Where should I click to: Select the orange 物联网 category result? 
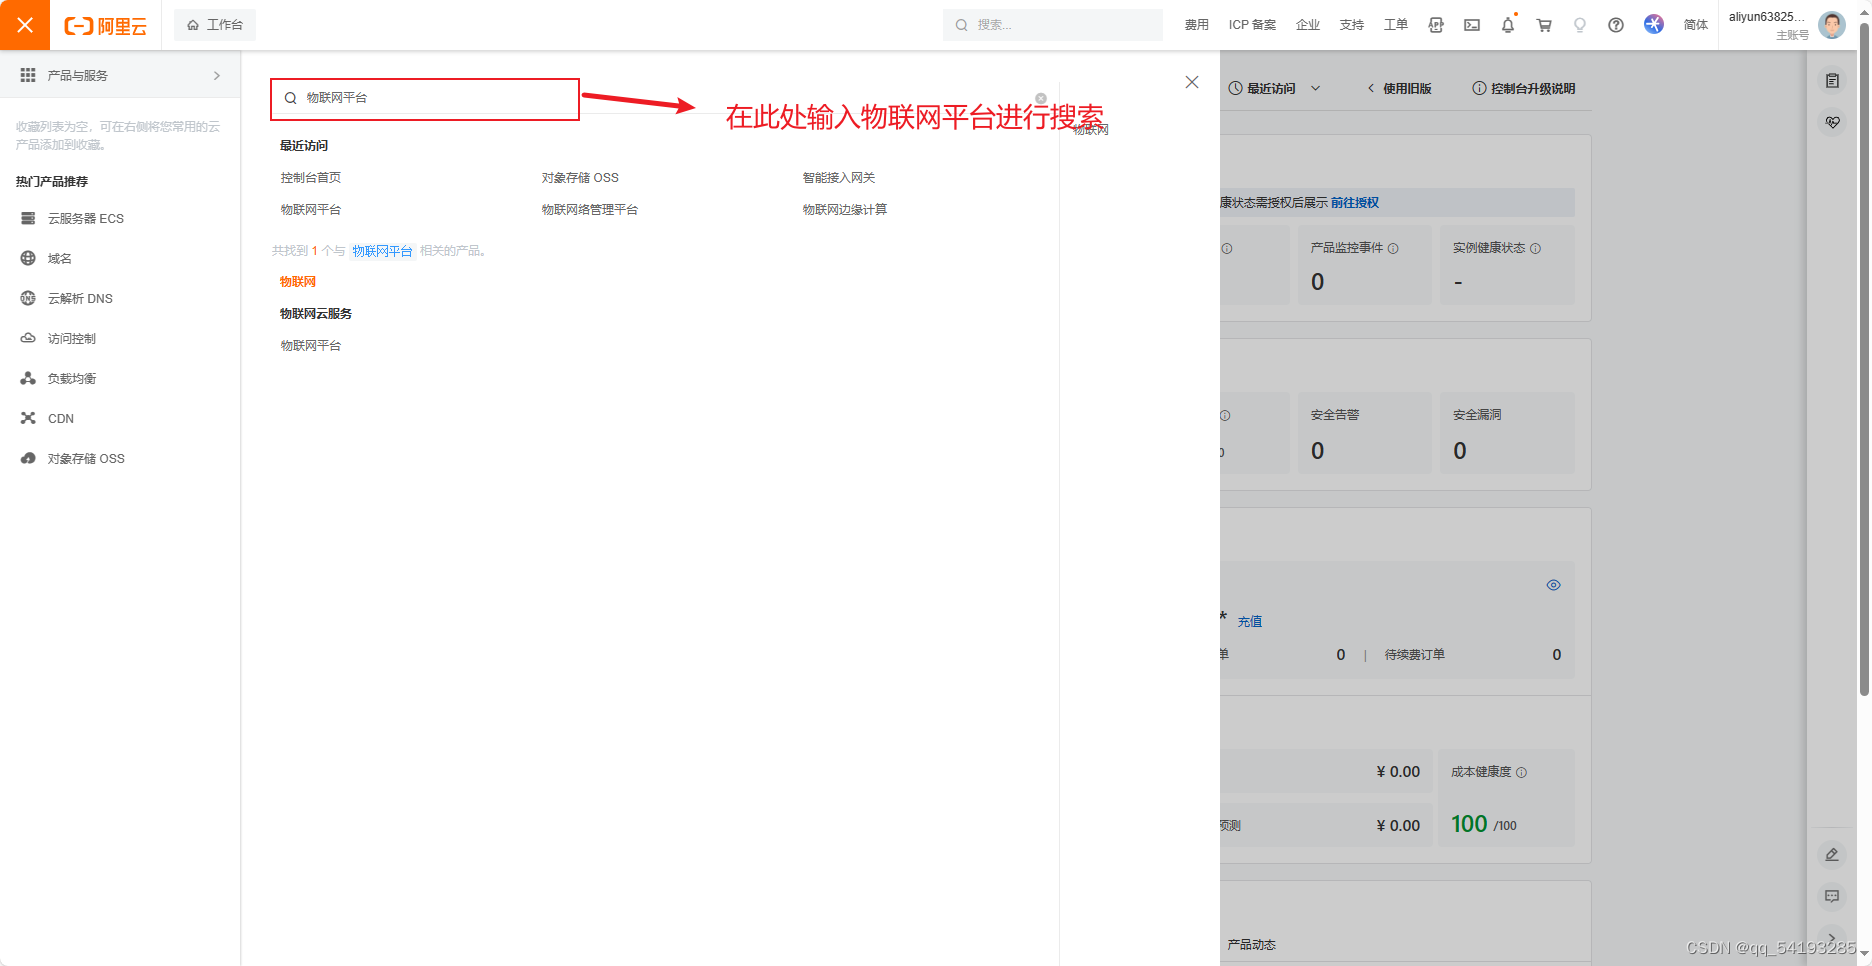point(298,282)
